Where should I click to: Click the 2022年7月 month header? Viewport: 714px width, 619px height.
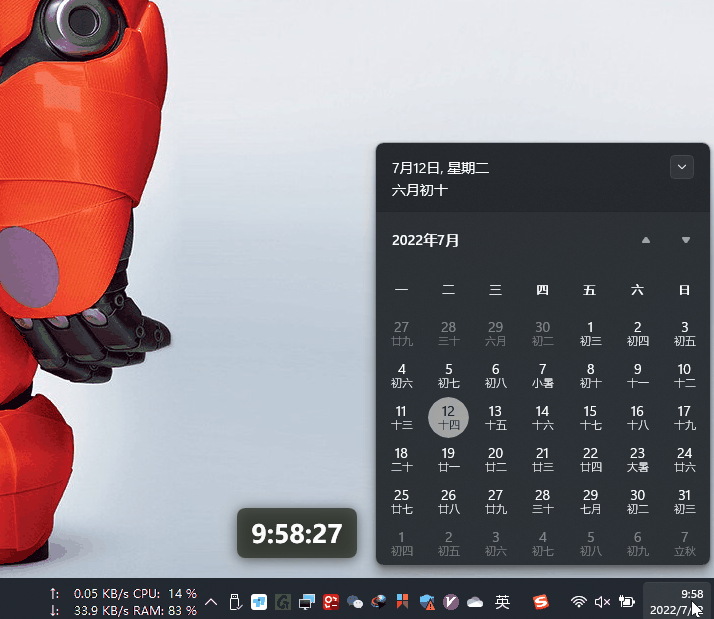pyautogui.click(x=425, y=240)
